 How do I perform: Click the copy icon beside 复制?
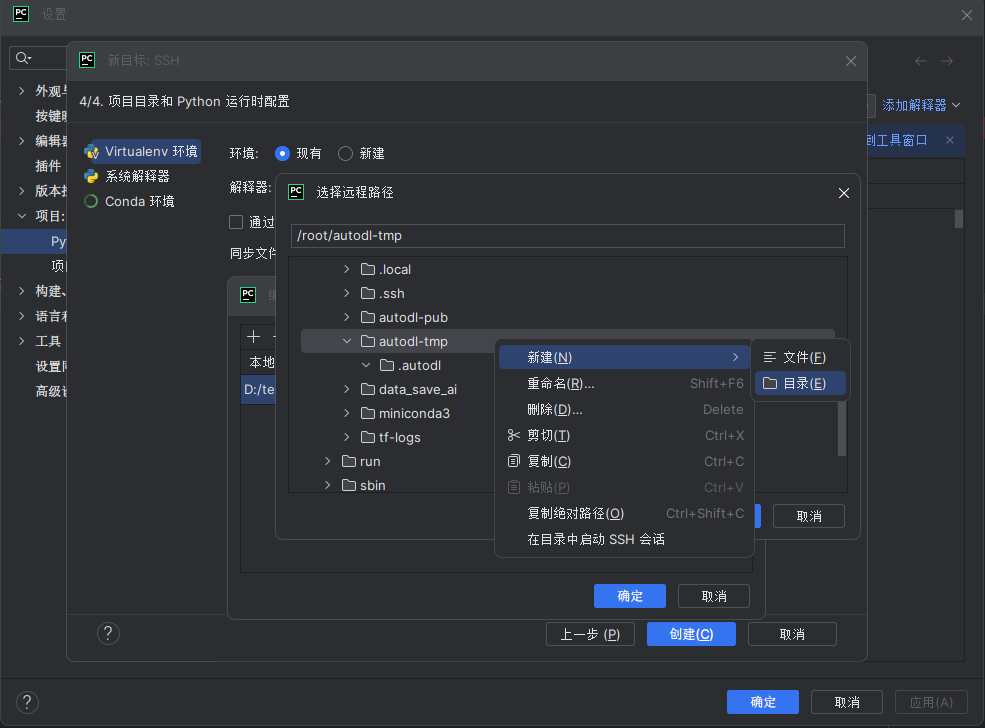click(x=514, y=461)
